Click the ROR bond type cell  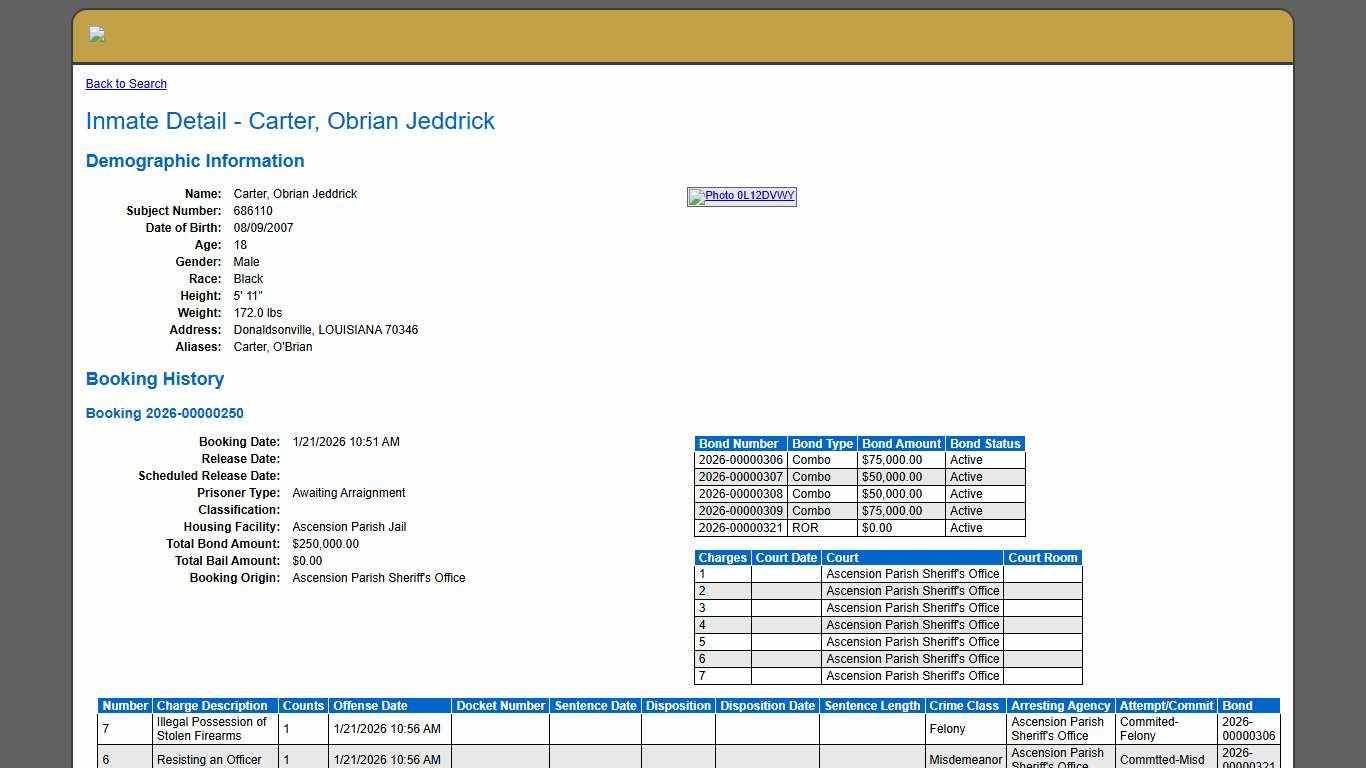[805, 528]
